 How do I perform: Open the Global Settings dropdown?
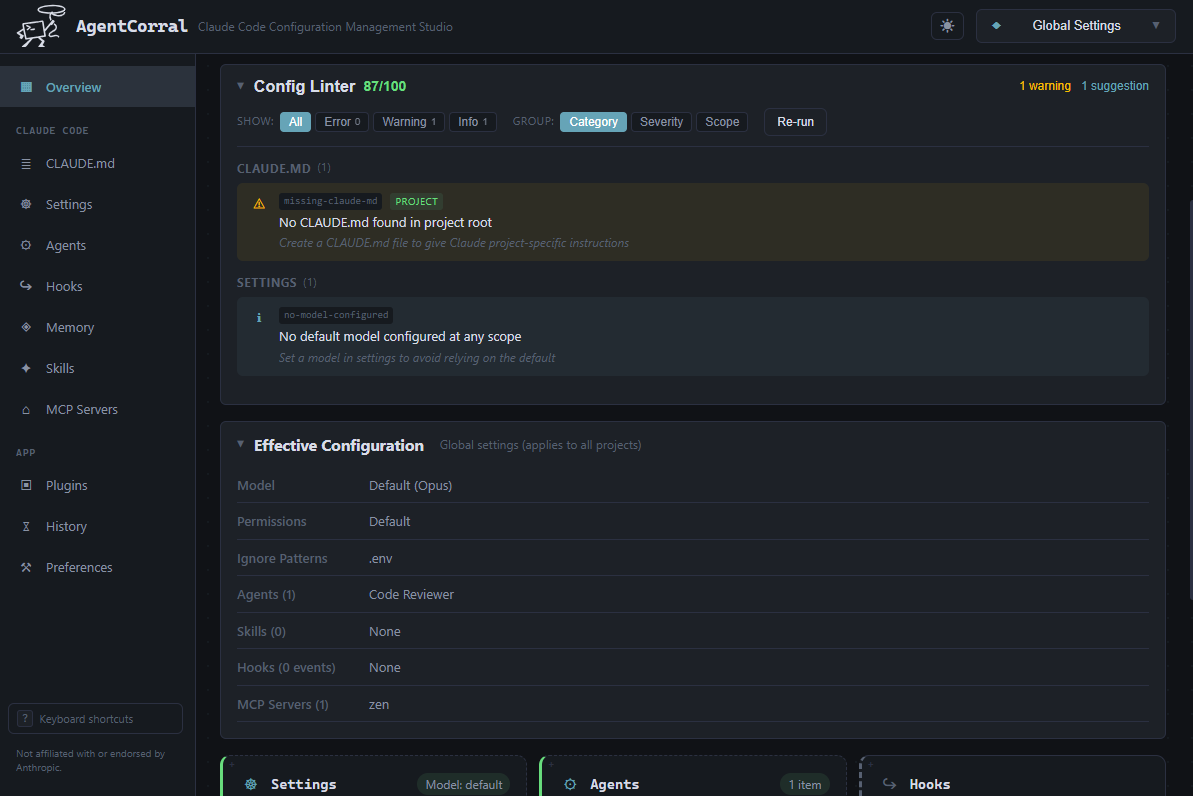click(1075, 26)
